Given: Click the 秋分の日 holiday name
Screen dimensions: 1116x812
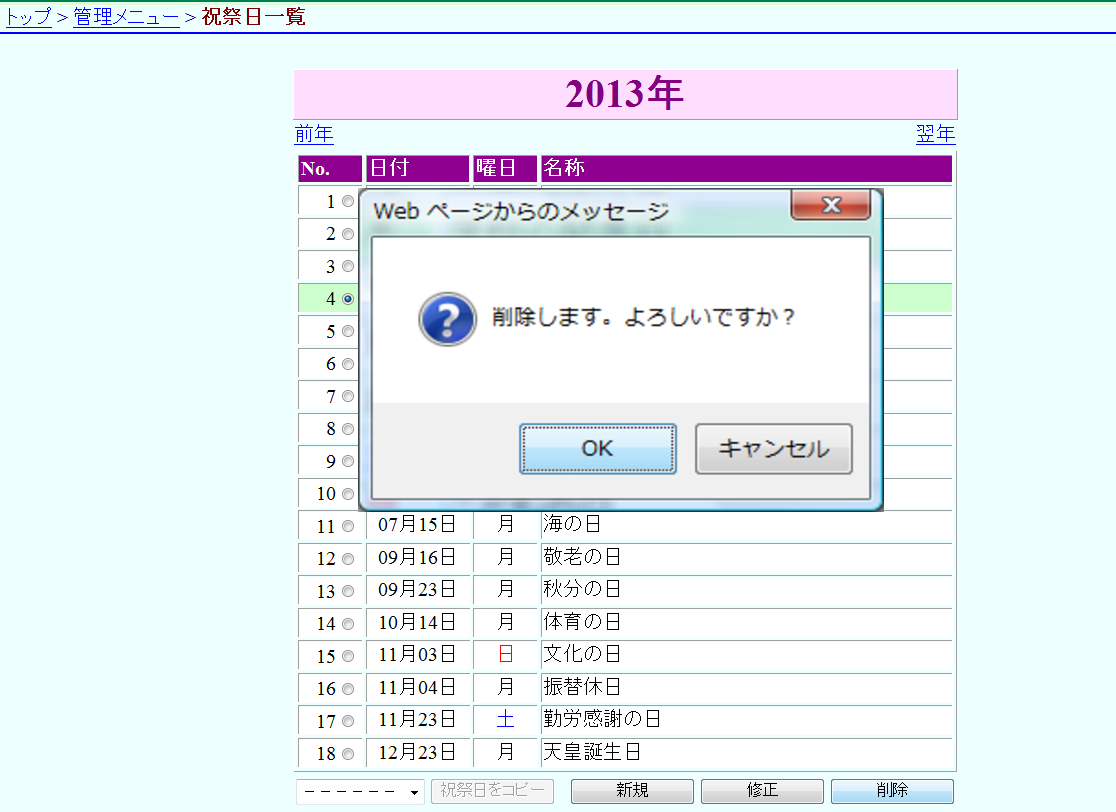Looking at the screenshot, I should click(x=581, y=589).
